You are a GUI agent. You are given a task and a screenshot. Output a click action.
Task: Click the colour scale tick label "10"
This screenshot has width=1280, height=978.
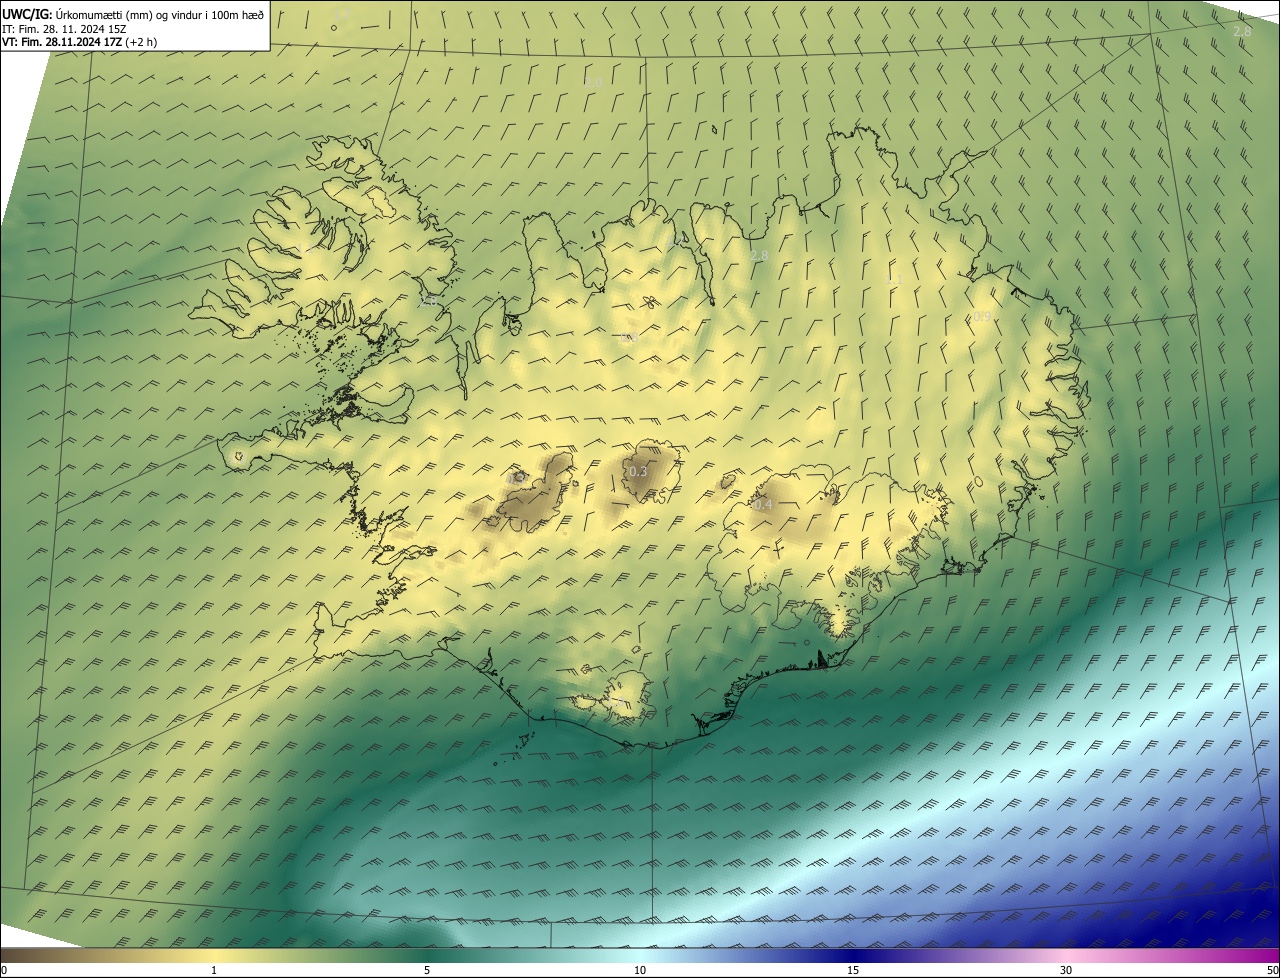pos(640,971)
